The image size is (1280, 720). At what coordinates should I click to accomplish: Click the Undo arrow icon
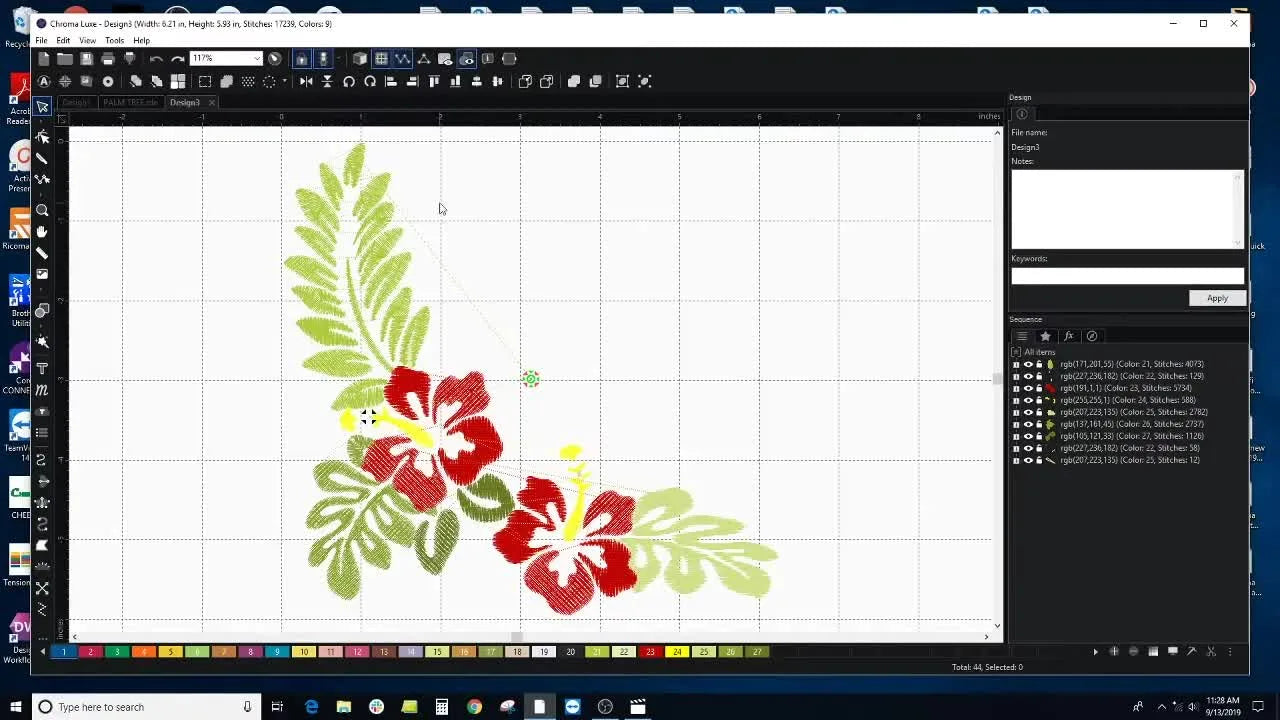coord(156,58)
